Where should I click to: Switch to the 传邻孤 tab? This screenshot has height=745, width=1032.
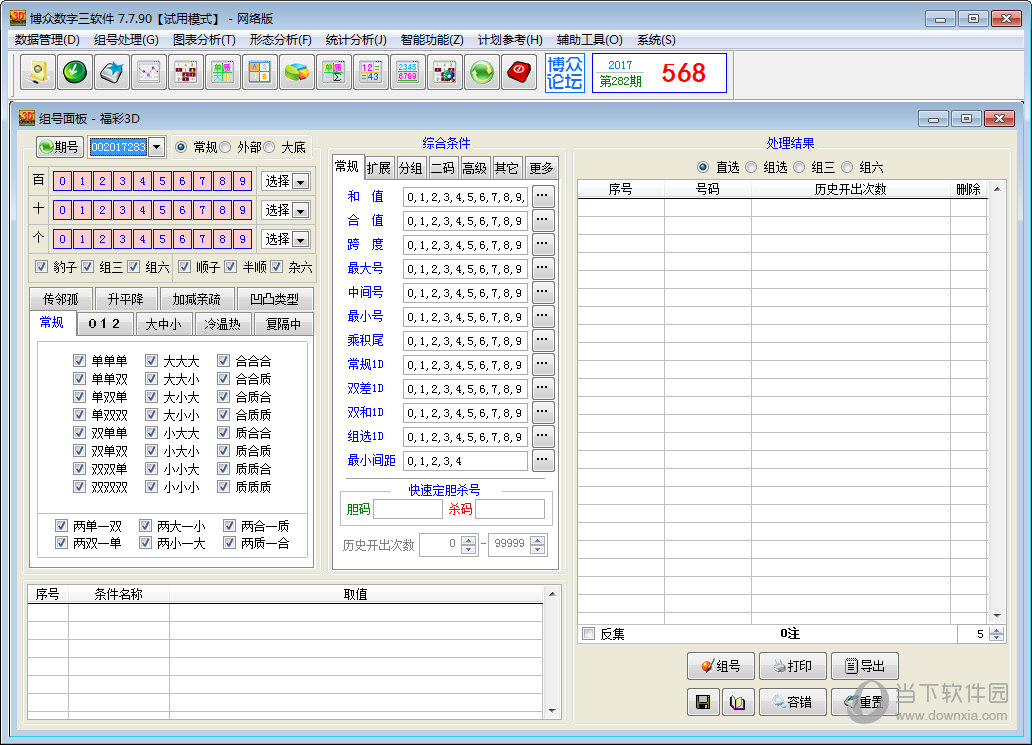(61, 299)
